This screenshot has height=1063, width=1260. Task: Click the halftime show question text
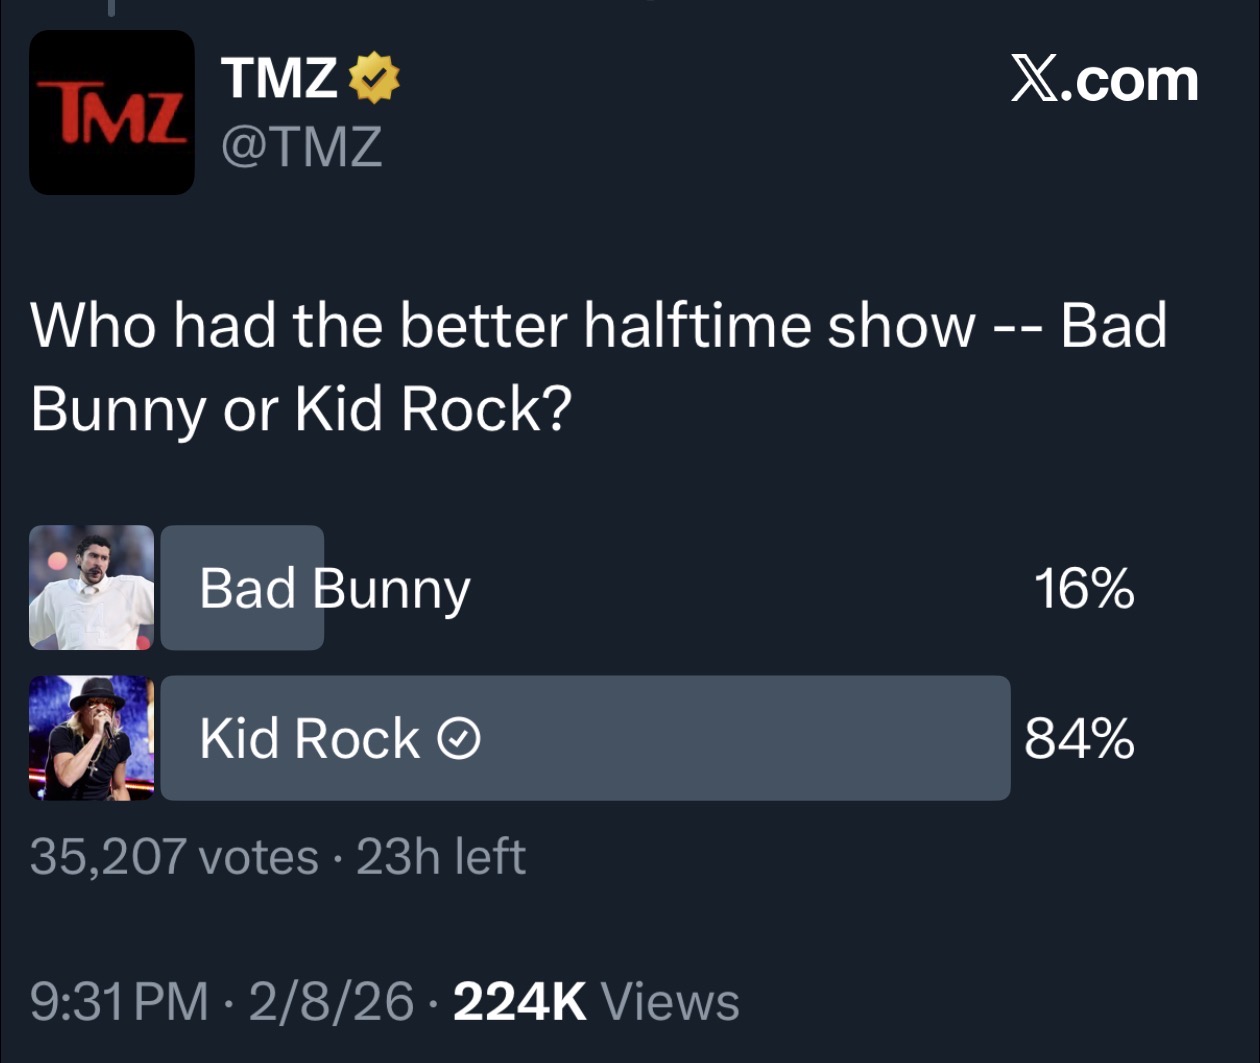pyautogui.click(x=598, y=367)
